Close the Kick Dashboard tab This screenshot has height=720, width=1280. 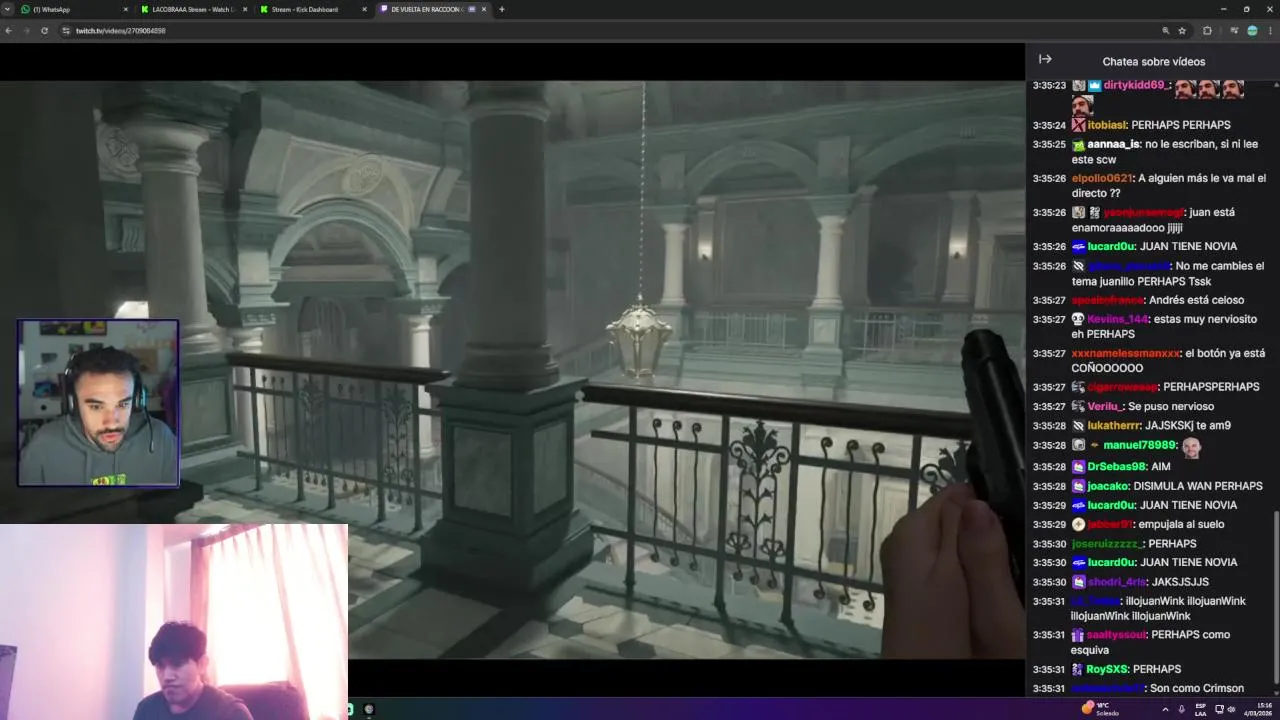364,9
